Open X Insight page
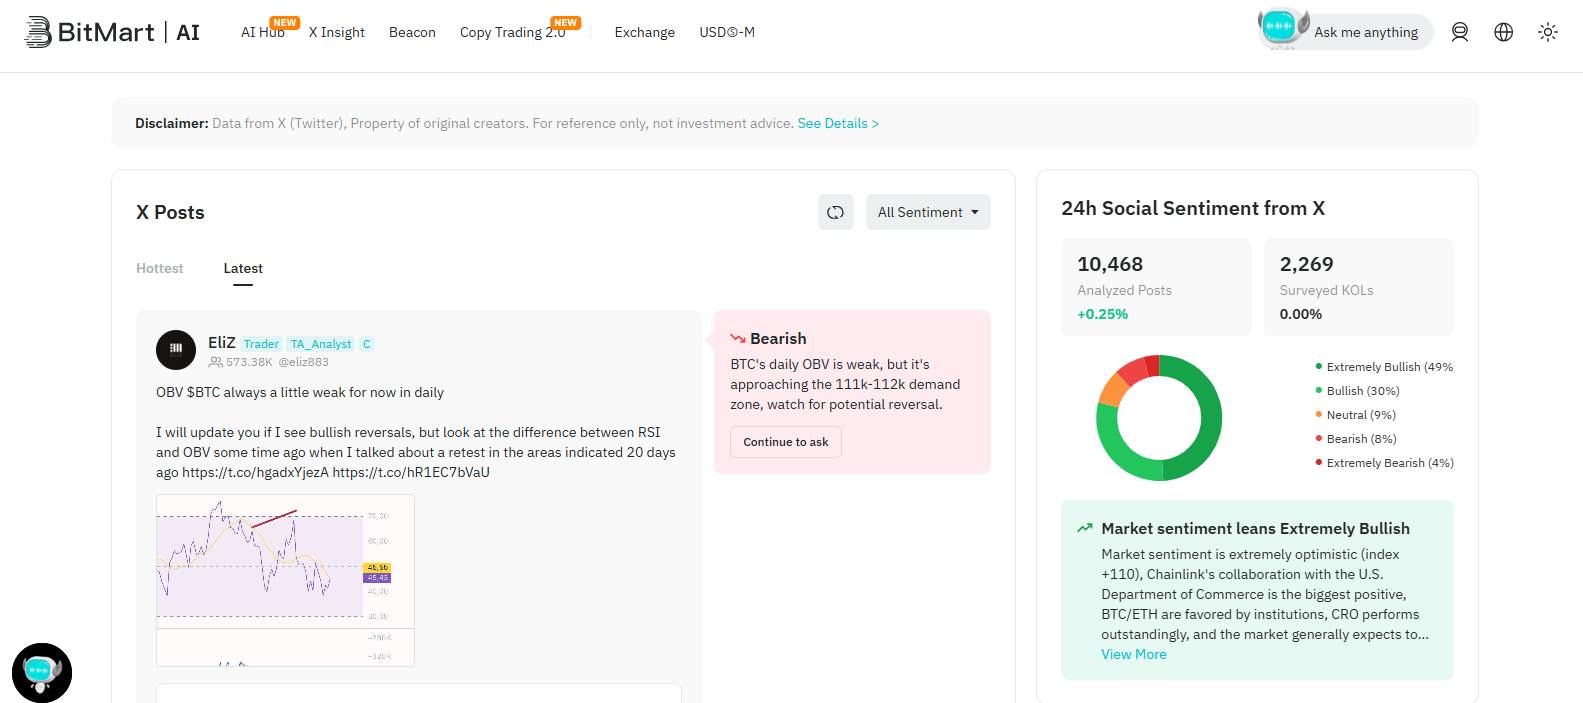 [337, 32]
